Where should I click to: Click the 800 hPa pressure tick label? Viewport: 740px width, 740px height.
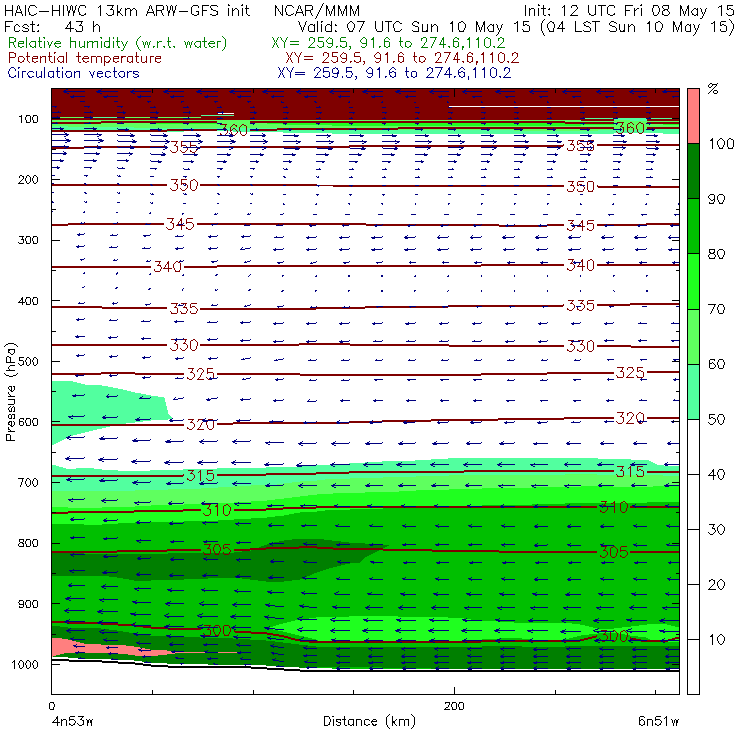[28, 543]
